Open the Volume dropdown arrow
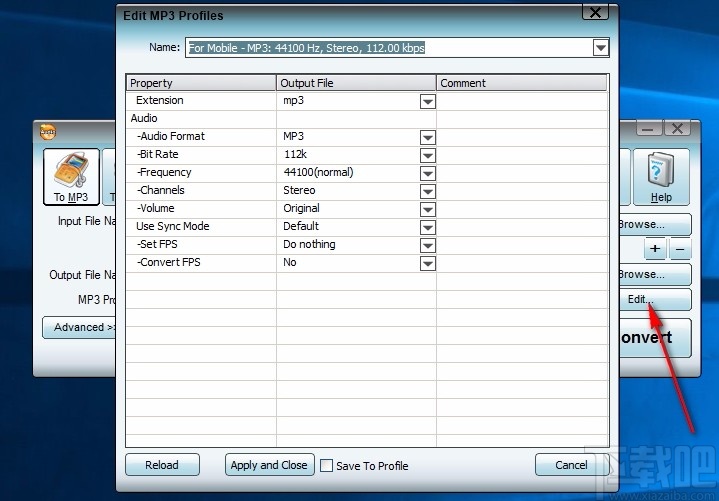 pyautogui.click(x=427, y=209)
